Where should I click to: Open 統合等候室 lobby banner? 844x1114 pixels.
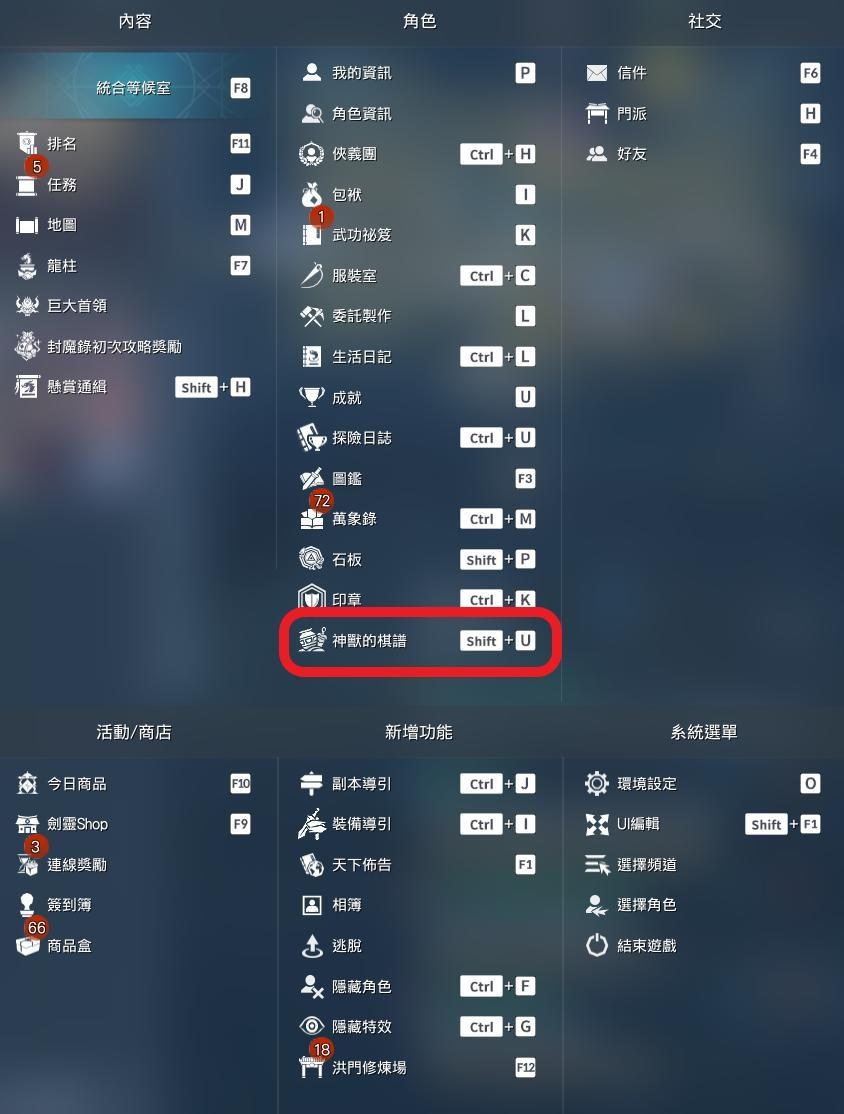pos(134,87)
